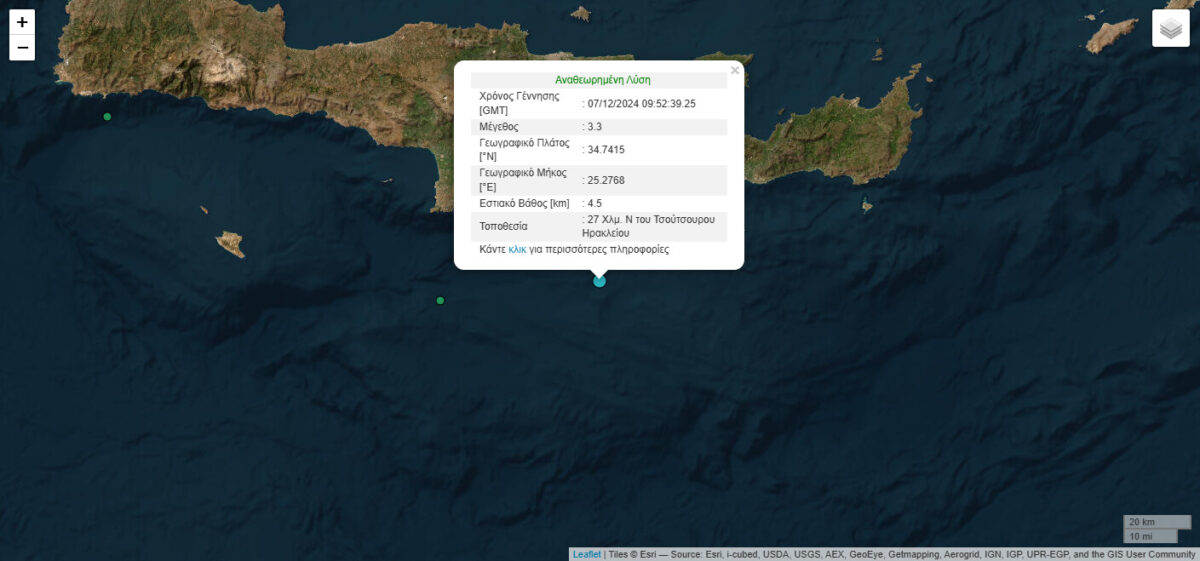Click the magnitude value 3.3
Image resolution: width=1200 pixels, height=561 pixels.
pos(594,127)
